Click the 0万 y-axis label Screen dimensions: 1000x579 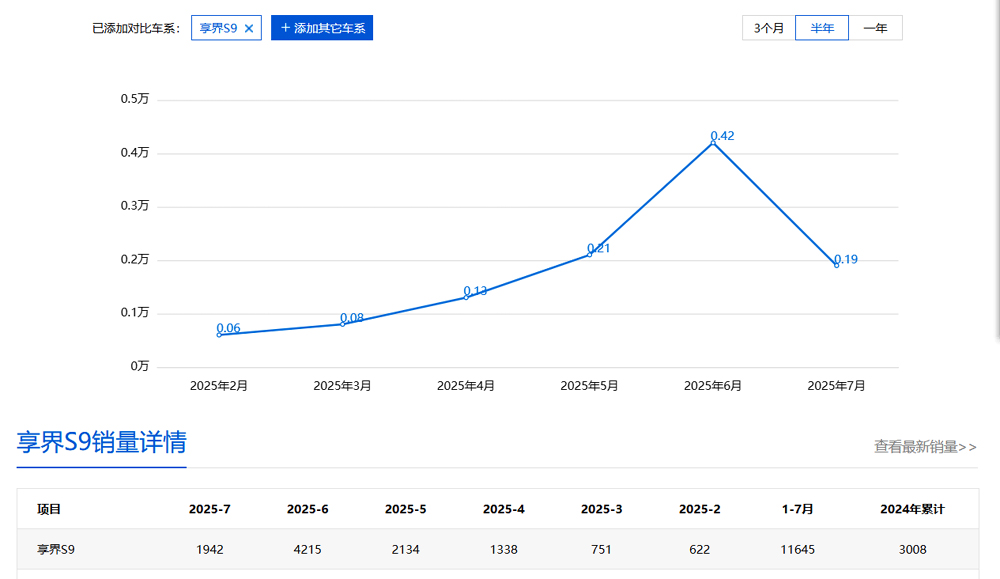click(140, 366)
